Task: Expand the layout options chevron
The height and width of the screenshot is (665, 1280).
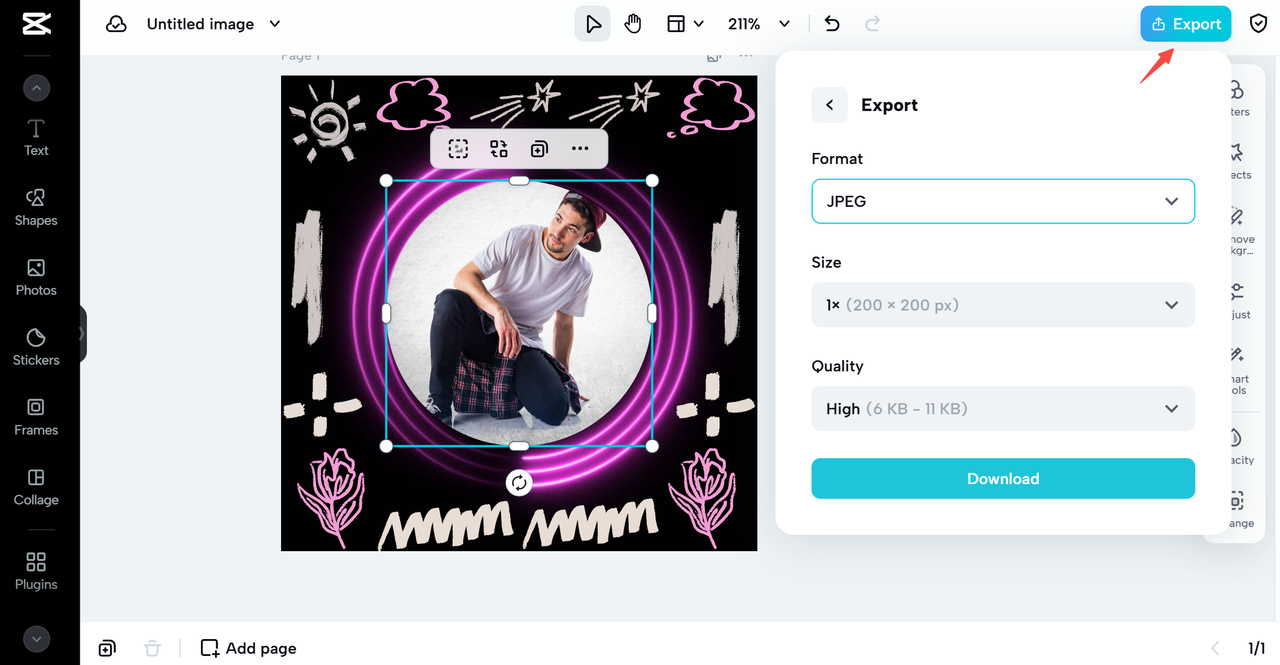Action: pyautogui.click(x=699, y=24)
